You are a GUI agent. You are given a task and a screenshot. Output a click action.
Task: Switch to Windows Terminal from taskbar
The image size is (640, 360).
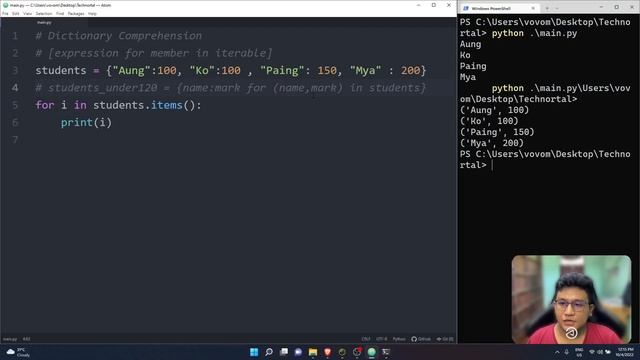386,352
